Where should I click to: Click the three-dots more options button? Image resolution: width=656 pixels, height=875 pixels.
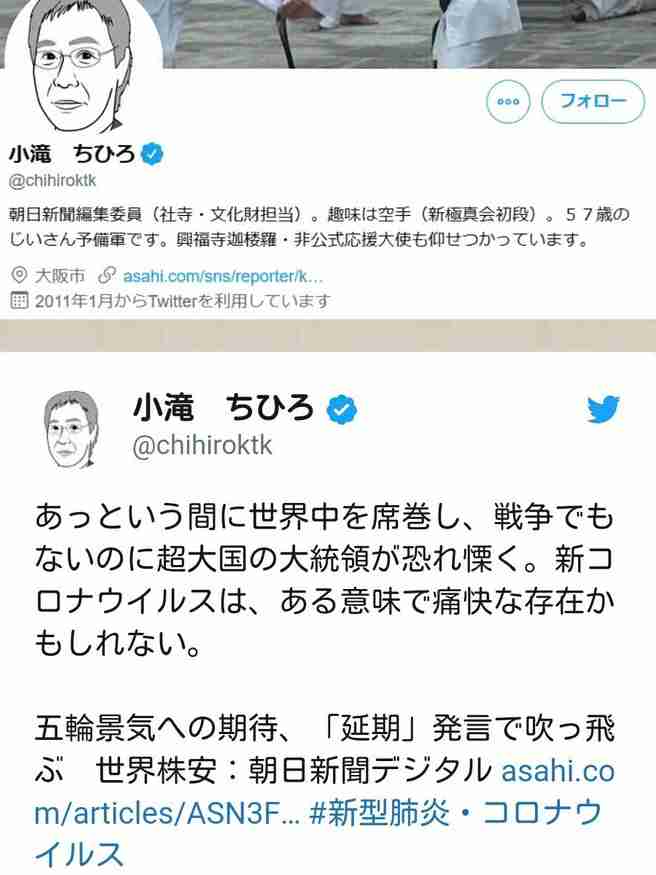pyautogui.click(x=508, y=102)
